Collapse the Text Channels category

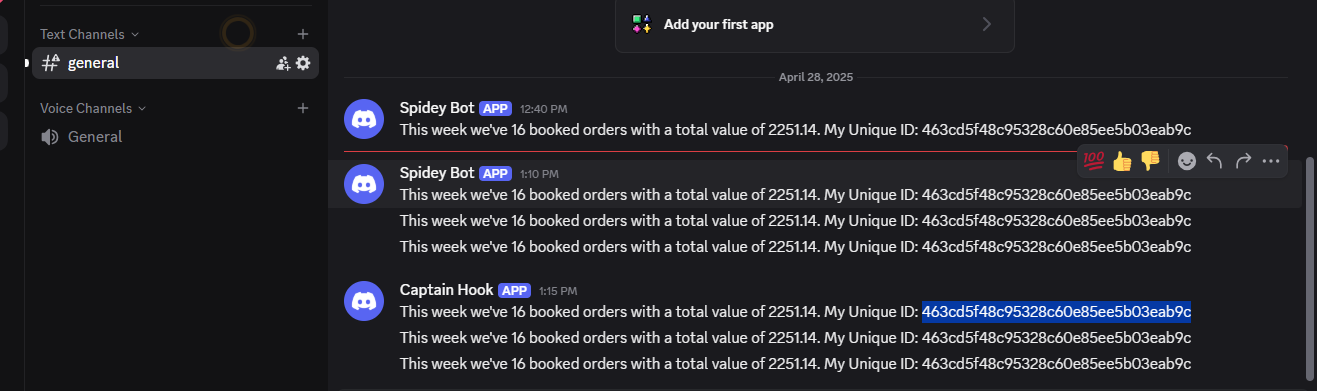coord(90,34)
